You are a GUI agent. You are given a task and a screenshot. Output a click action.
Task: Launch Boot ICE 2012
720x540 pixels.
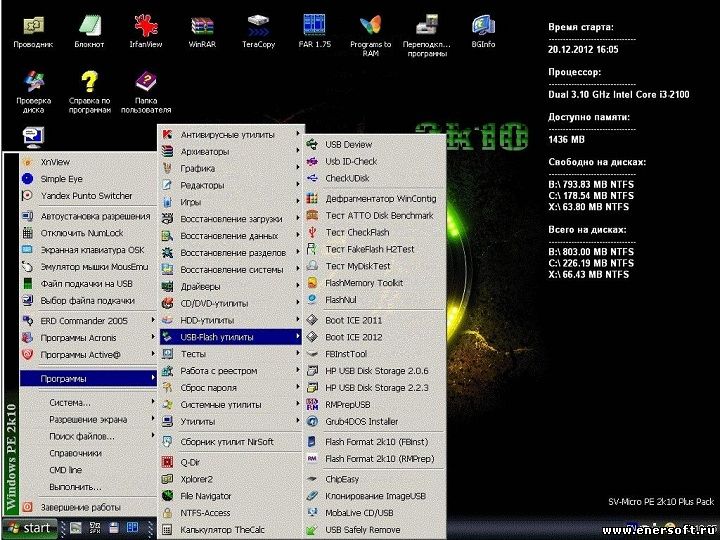tap(375, 337)
